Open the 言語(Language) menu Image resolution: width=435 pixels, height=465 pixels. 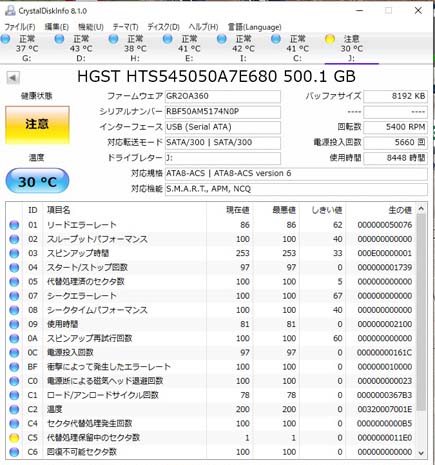pos(254,27)
